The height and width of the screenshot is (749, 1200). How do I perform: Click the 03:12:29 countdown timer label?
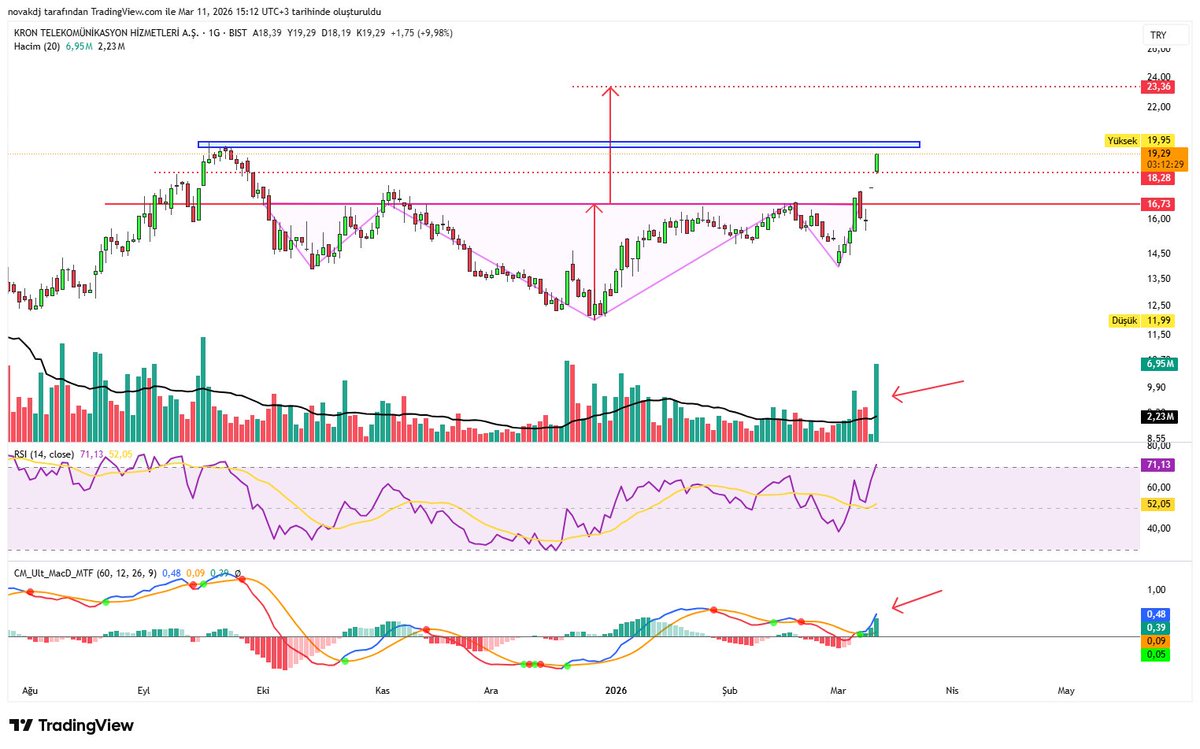(1165, 164)
